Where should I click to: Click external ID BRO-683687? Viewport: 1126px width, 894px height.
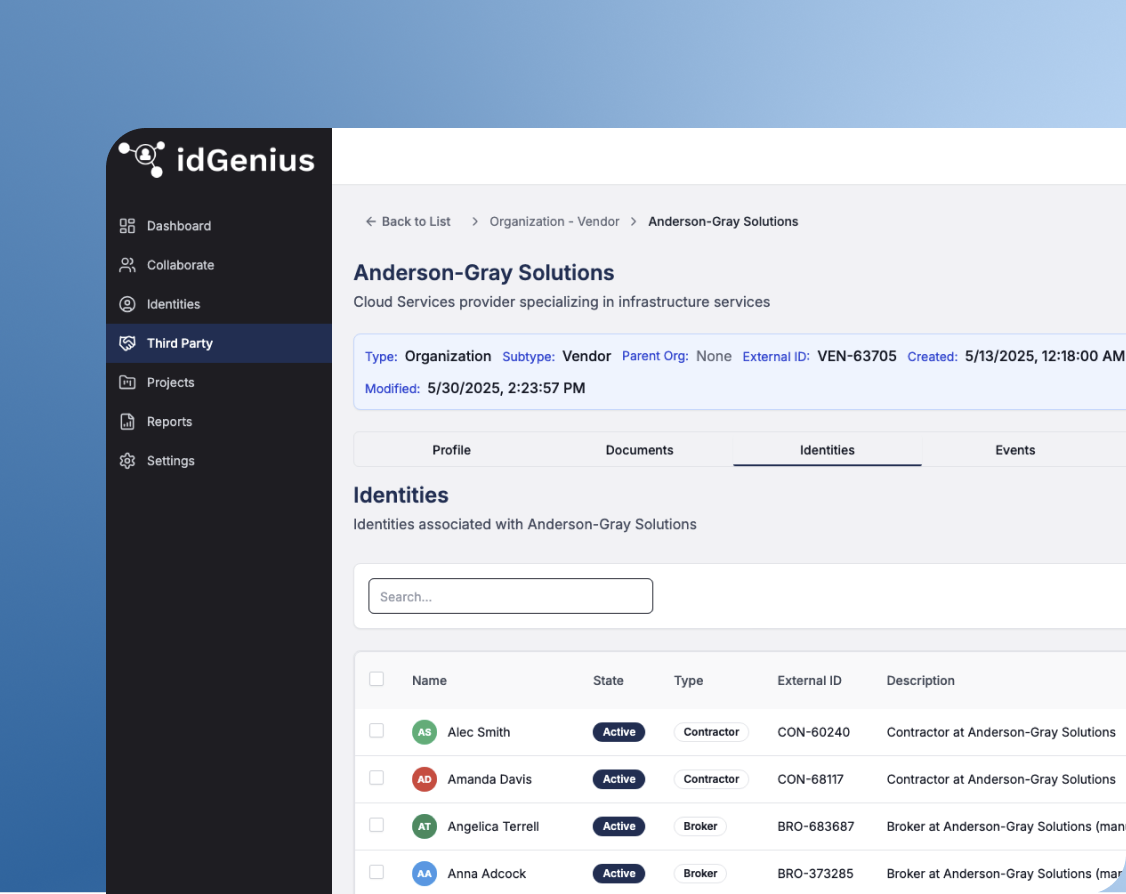(816, 827)
